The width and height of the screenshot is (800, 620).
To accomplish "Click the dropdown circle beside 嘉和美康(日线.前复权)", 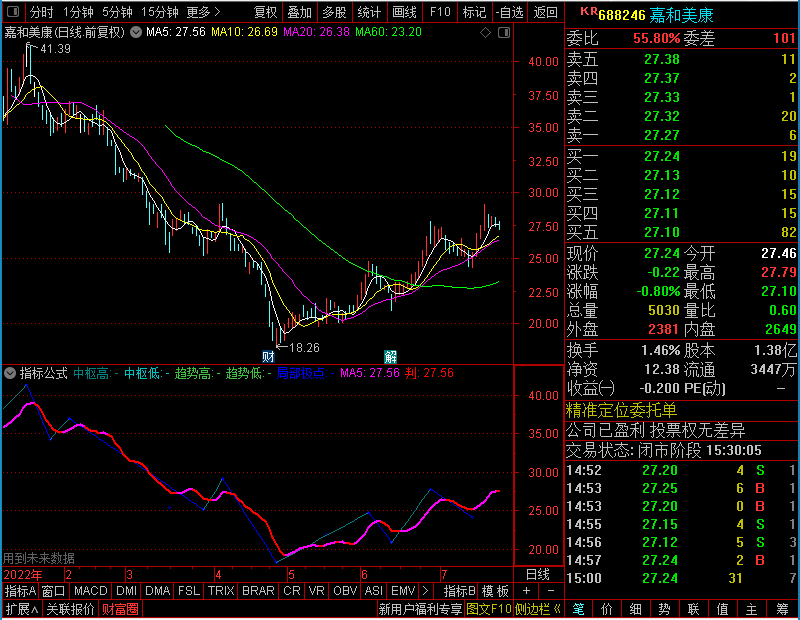I will coord(136,32).
